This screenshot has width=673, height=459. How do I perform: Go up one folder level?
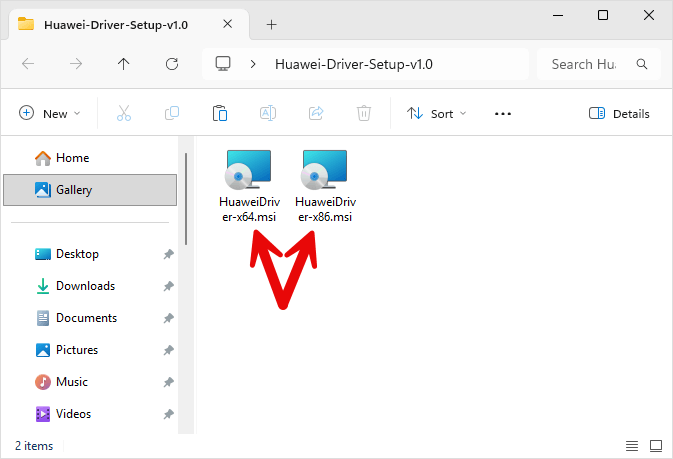pyautogui.click(x=124, y=64)
